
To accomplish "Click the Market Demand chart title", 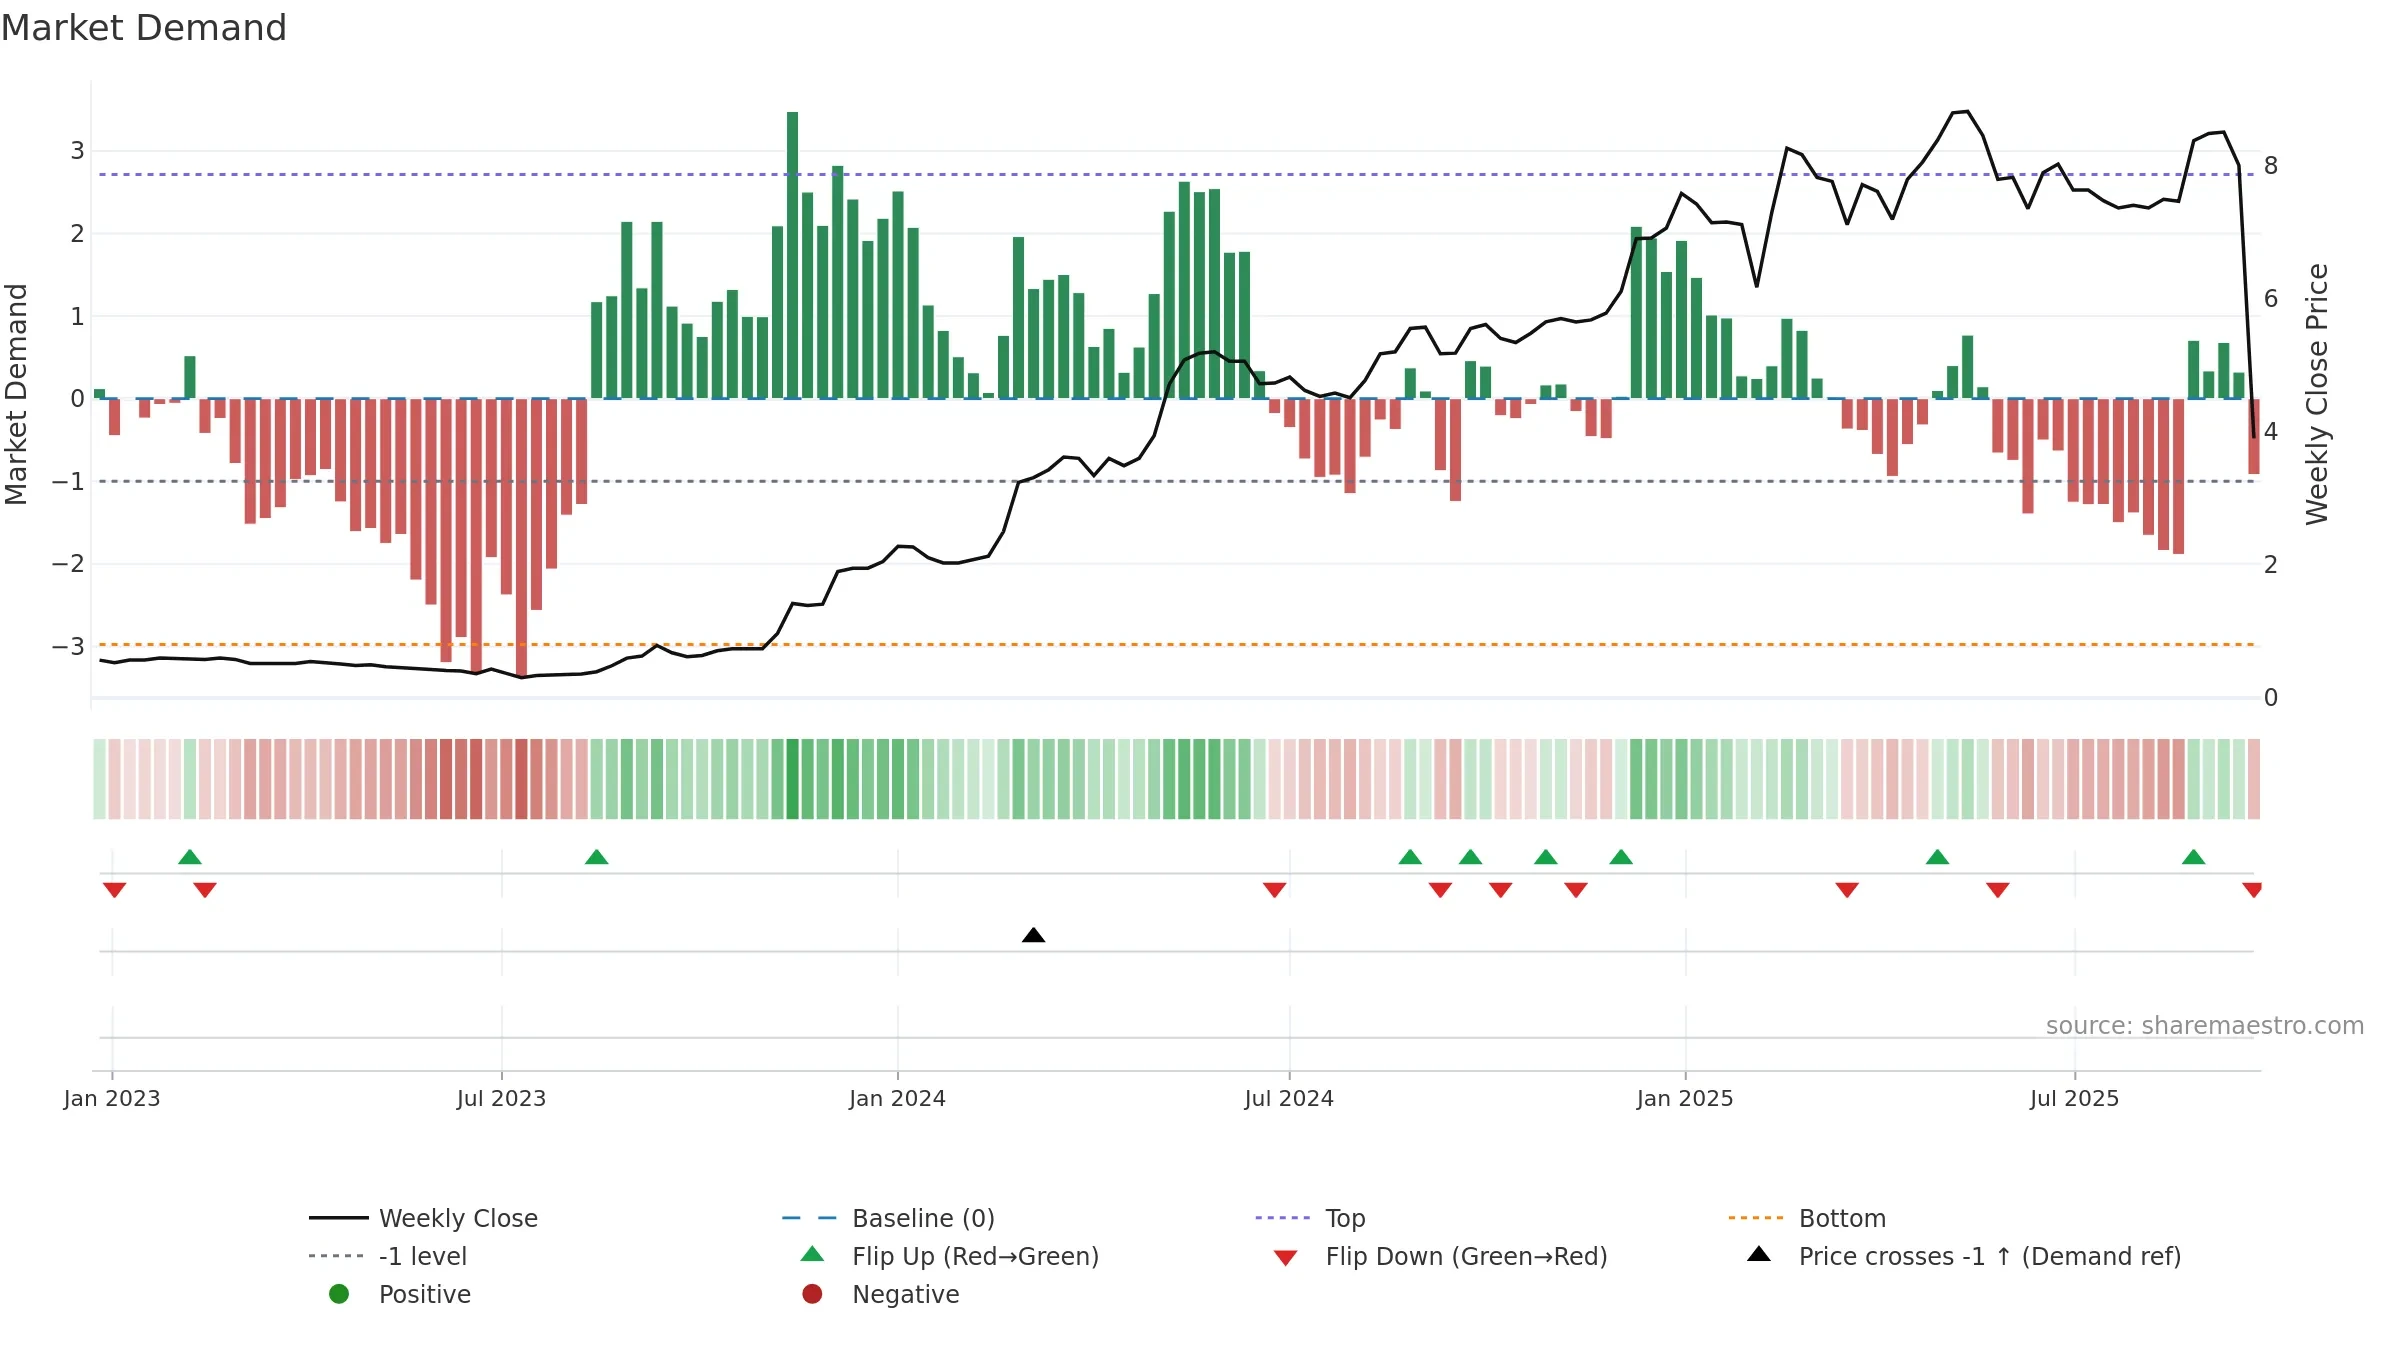I will click(x=144, y=28).
